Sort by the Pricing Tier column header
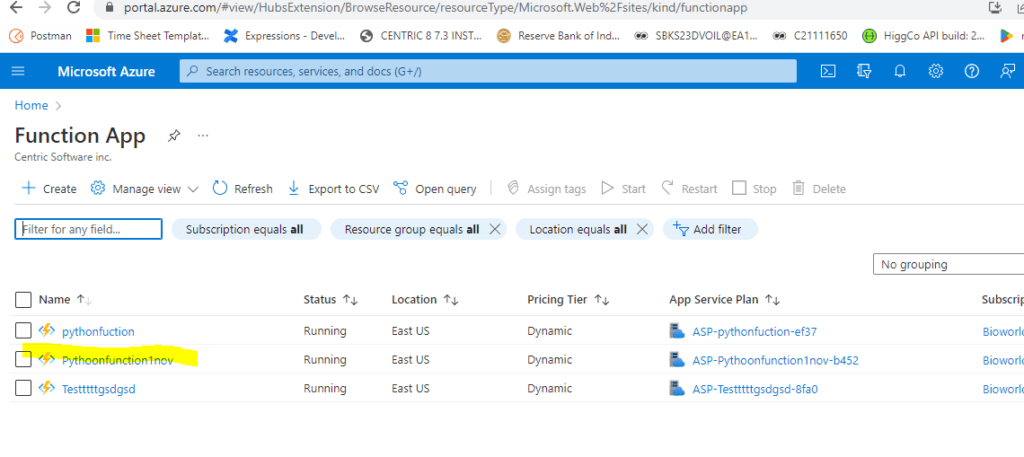Viewport: 1024px width, 457px height. 568,300
